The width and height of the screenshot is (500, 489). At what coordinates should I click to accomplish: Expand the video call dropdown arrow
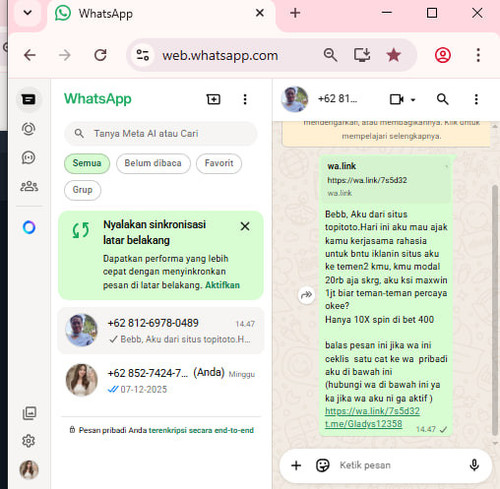pos(413,99)
